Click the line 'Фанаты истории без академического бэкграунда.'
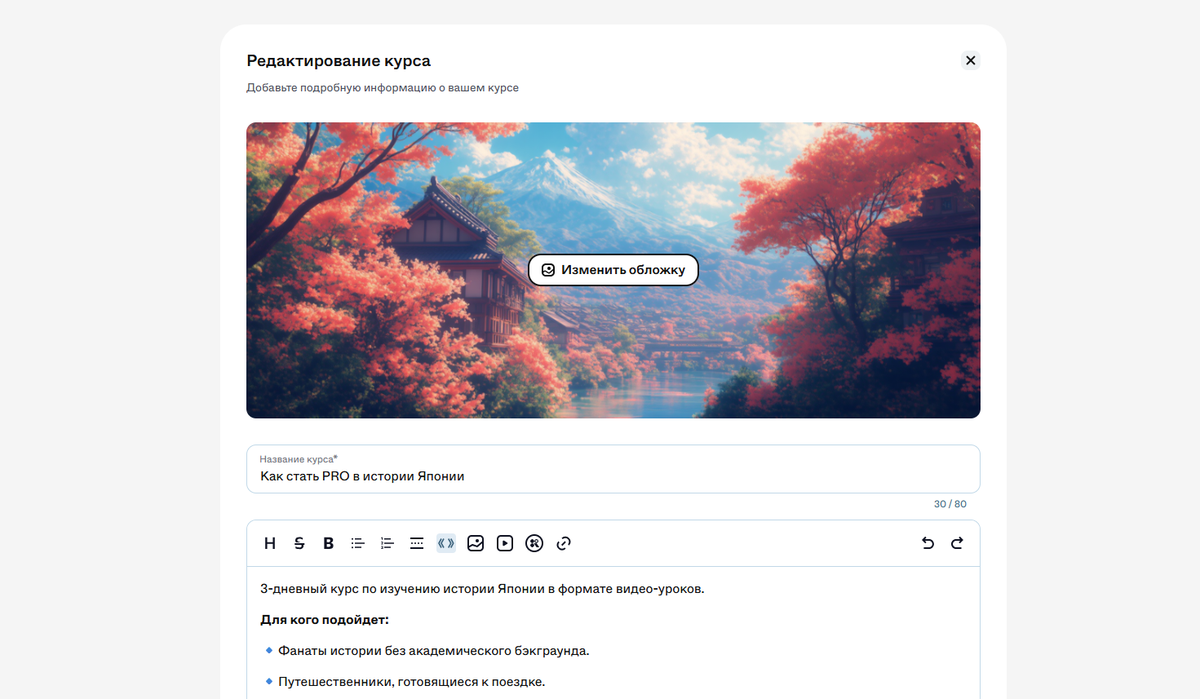1200x699 pixels. (434, 651)
